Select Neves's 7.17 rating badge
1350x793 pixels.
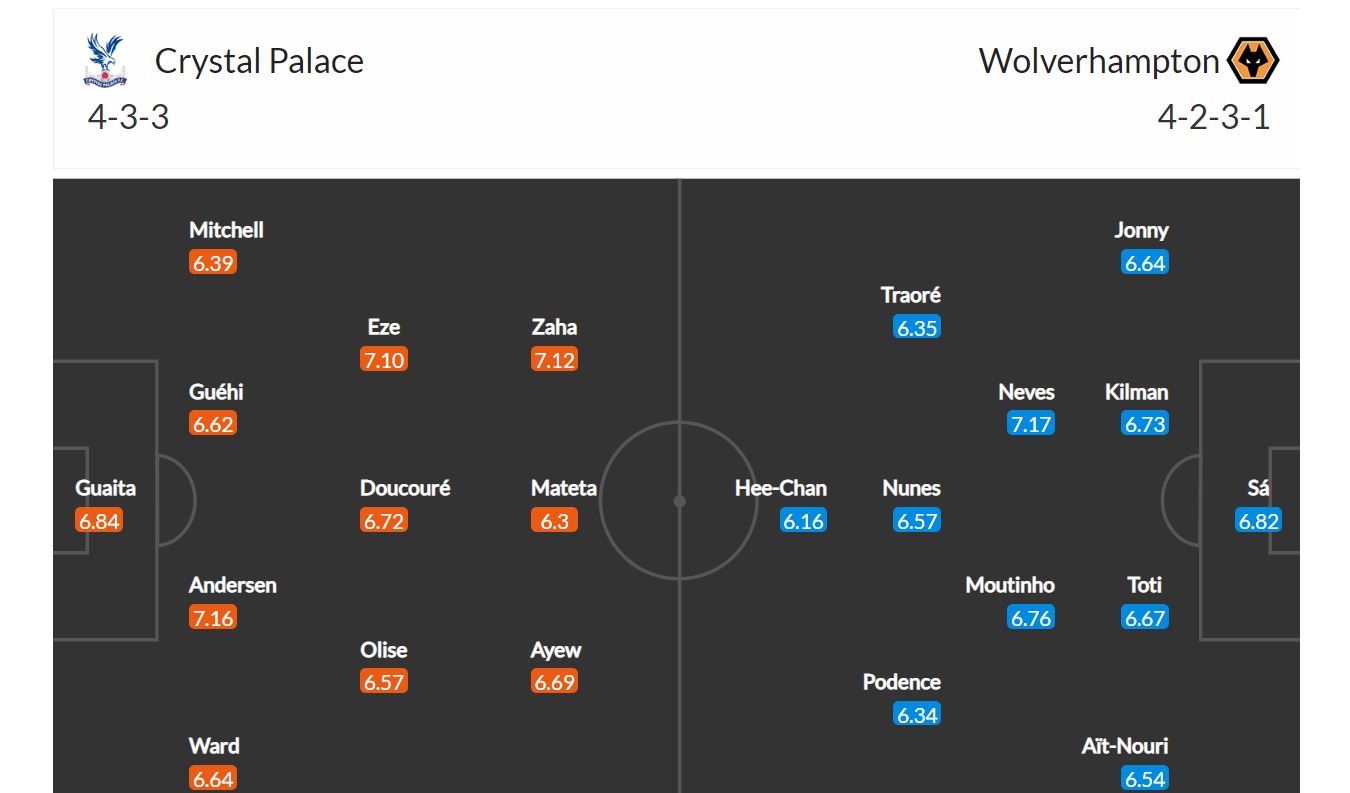click(1030, 424)
